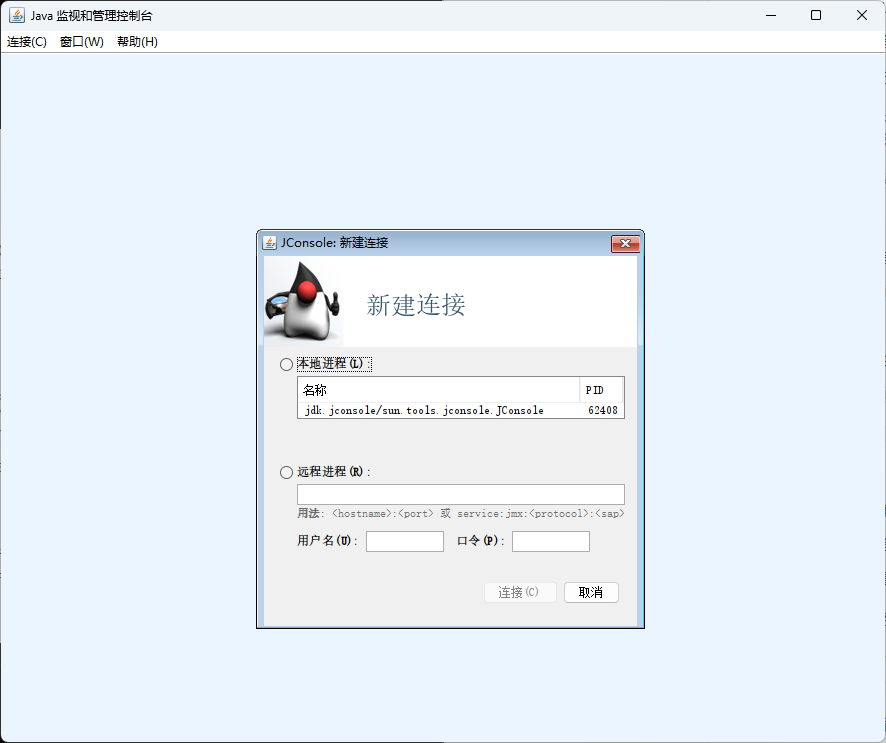Viewport: 886px width, 743px height.
Task: Focus the remote process address field
Action: [x=461, y=494]
